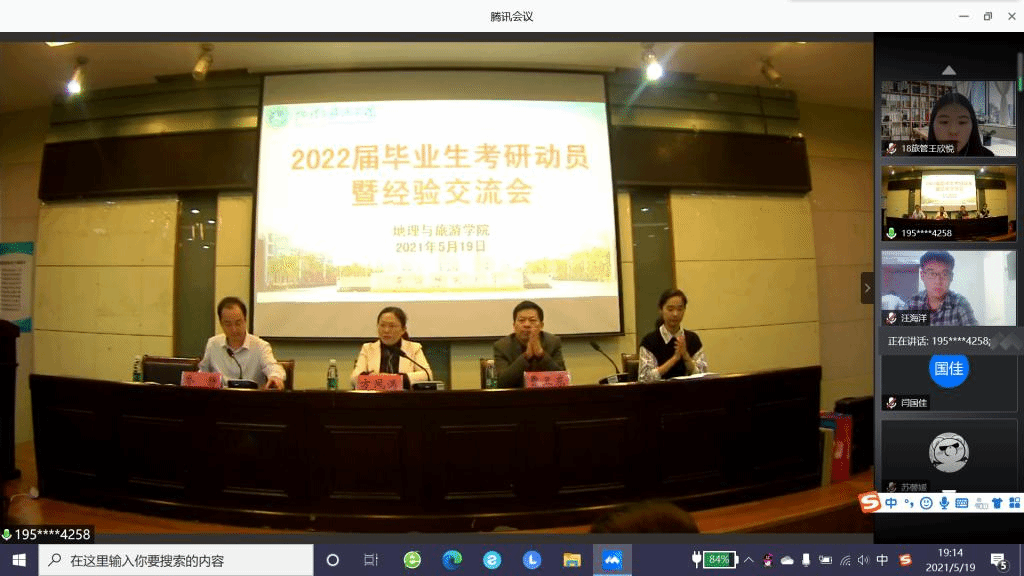The width and height of the screenshot is (1024, 576).
Task: Toggle Sogou toolbar Chinese/English mode
Action: 891,502
